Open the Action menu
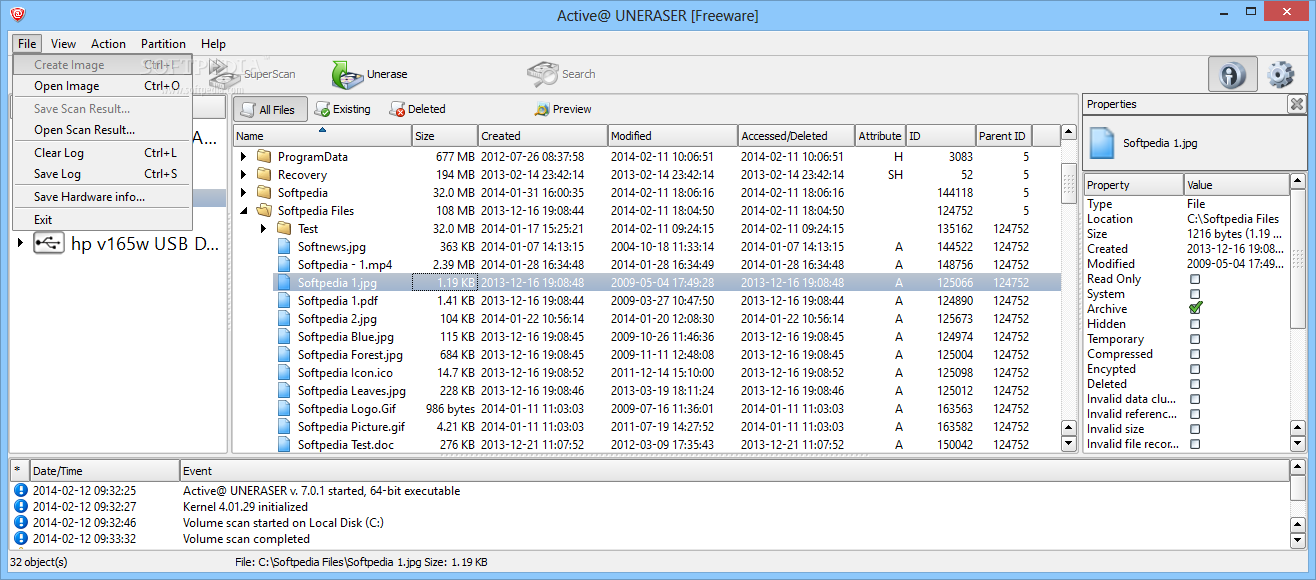 [108, 44]
